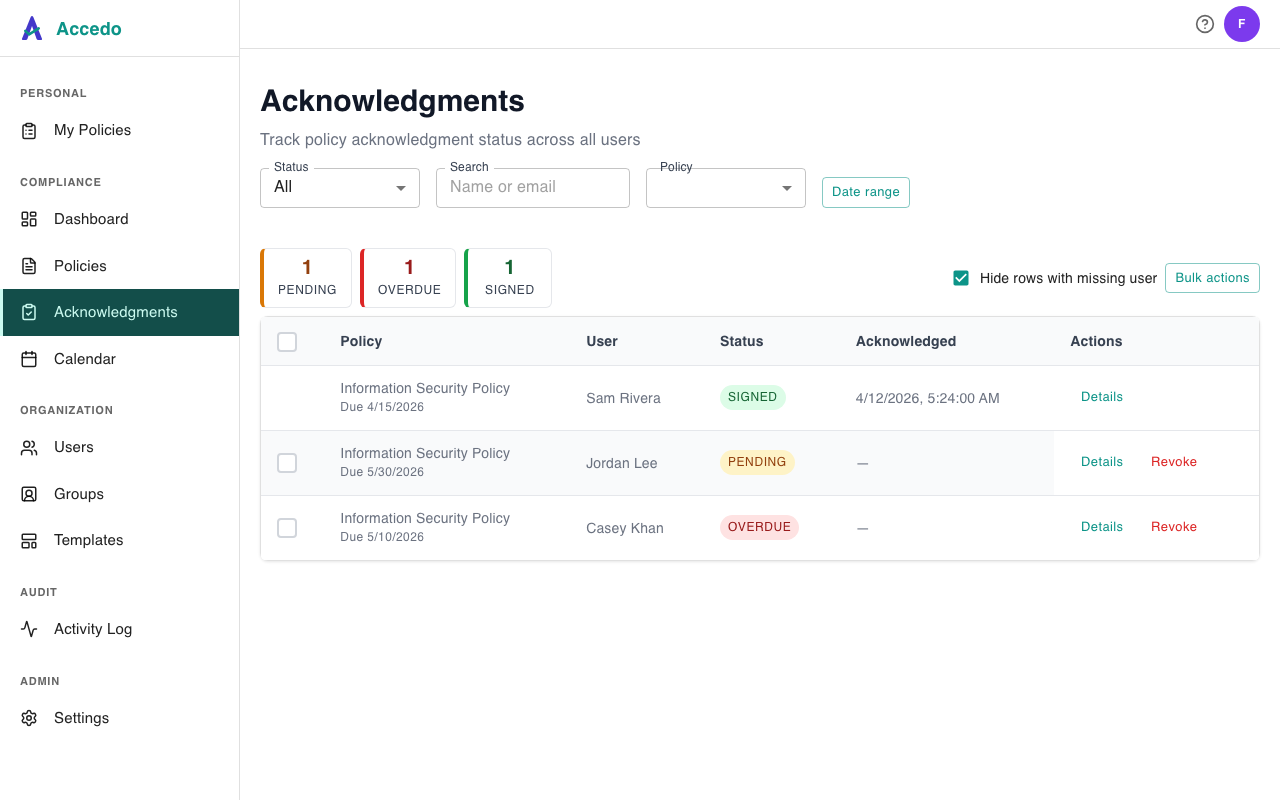Filter by the Signed count card
Screen dimensions: 1280x800
pyautogui.click(x=508, y=278)
